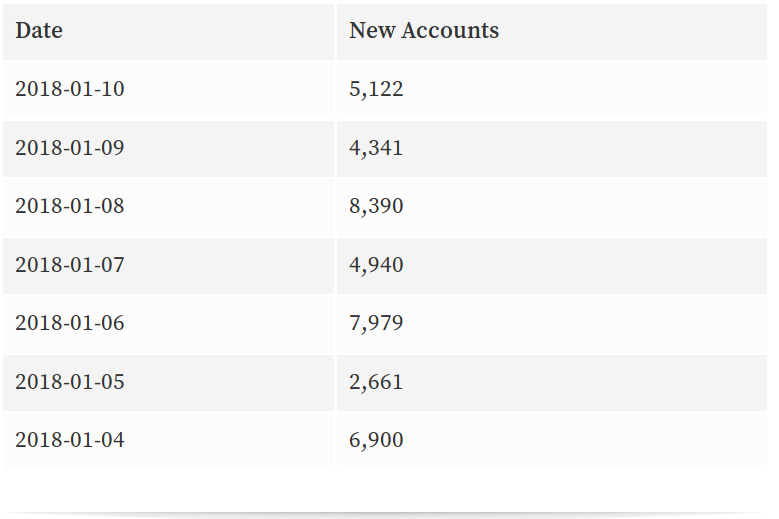The height and width of the screenshot is (519, 779).
Task: Click the divider between Date and New Accounts headers
Action: (335, 31)
